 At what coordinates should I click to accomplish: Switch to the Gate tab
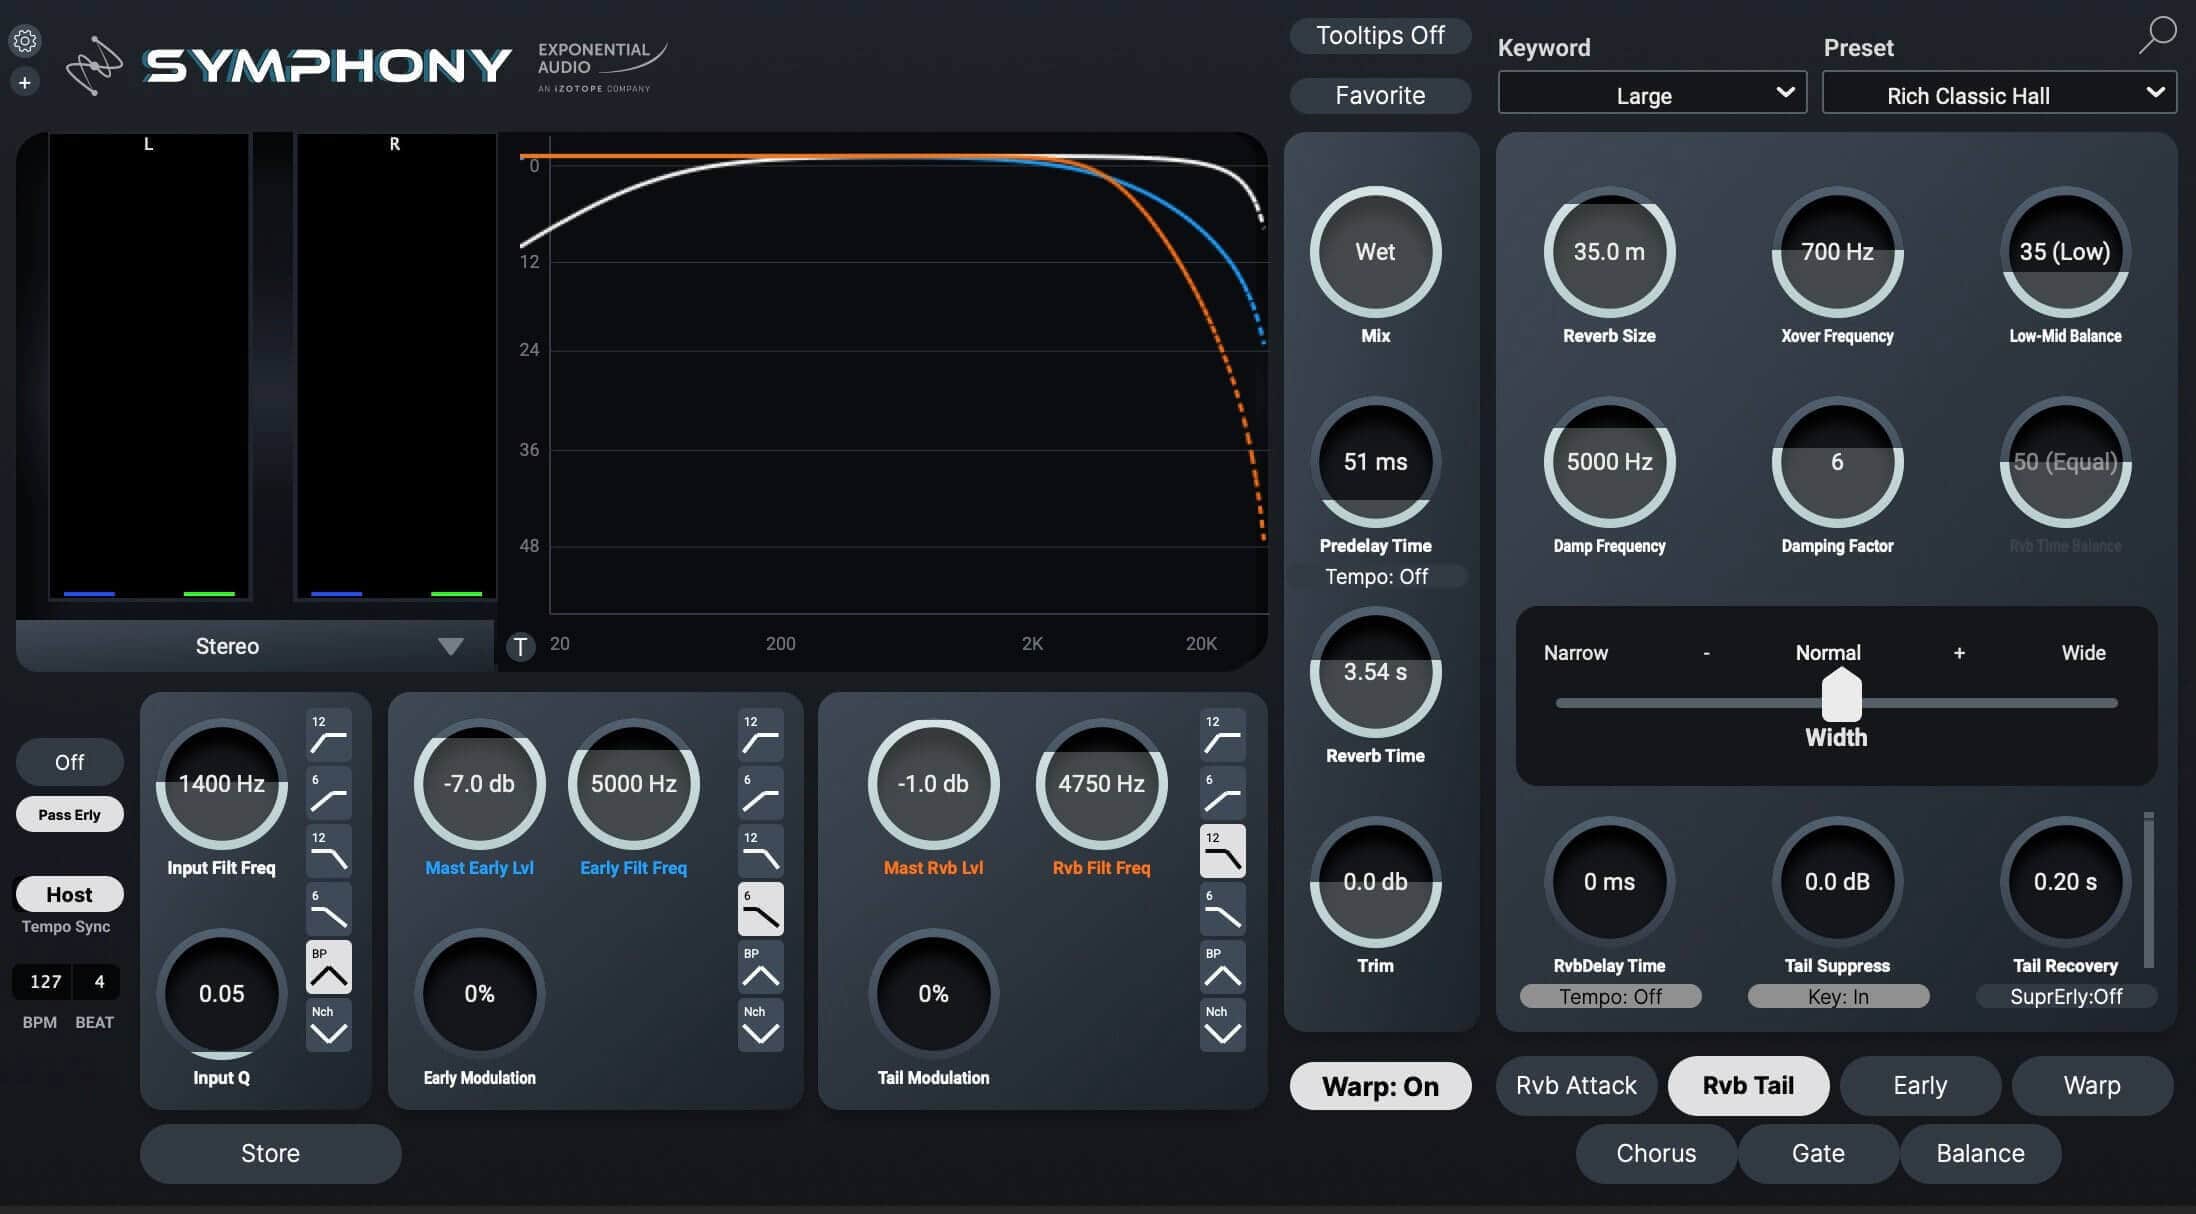(x=1818, y=1154)
